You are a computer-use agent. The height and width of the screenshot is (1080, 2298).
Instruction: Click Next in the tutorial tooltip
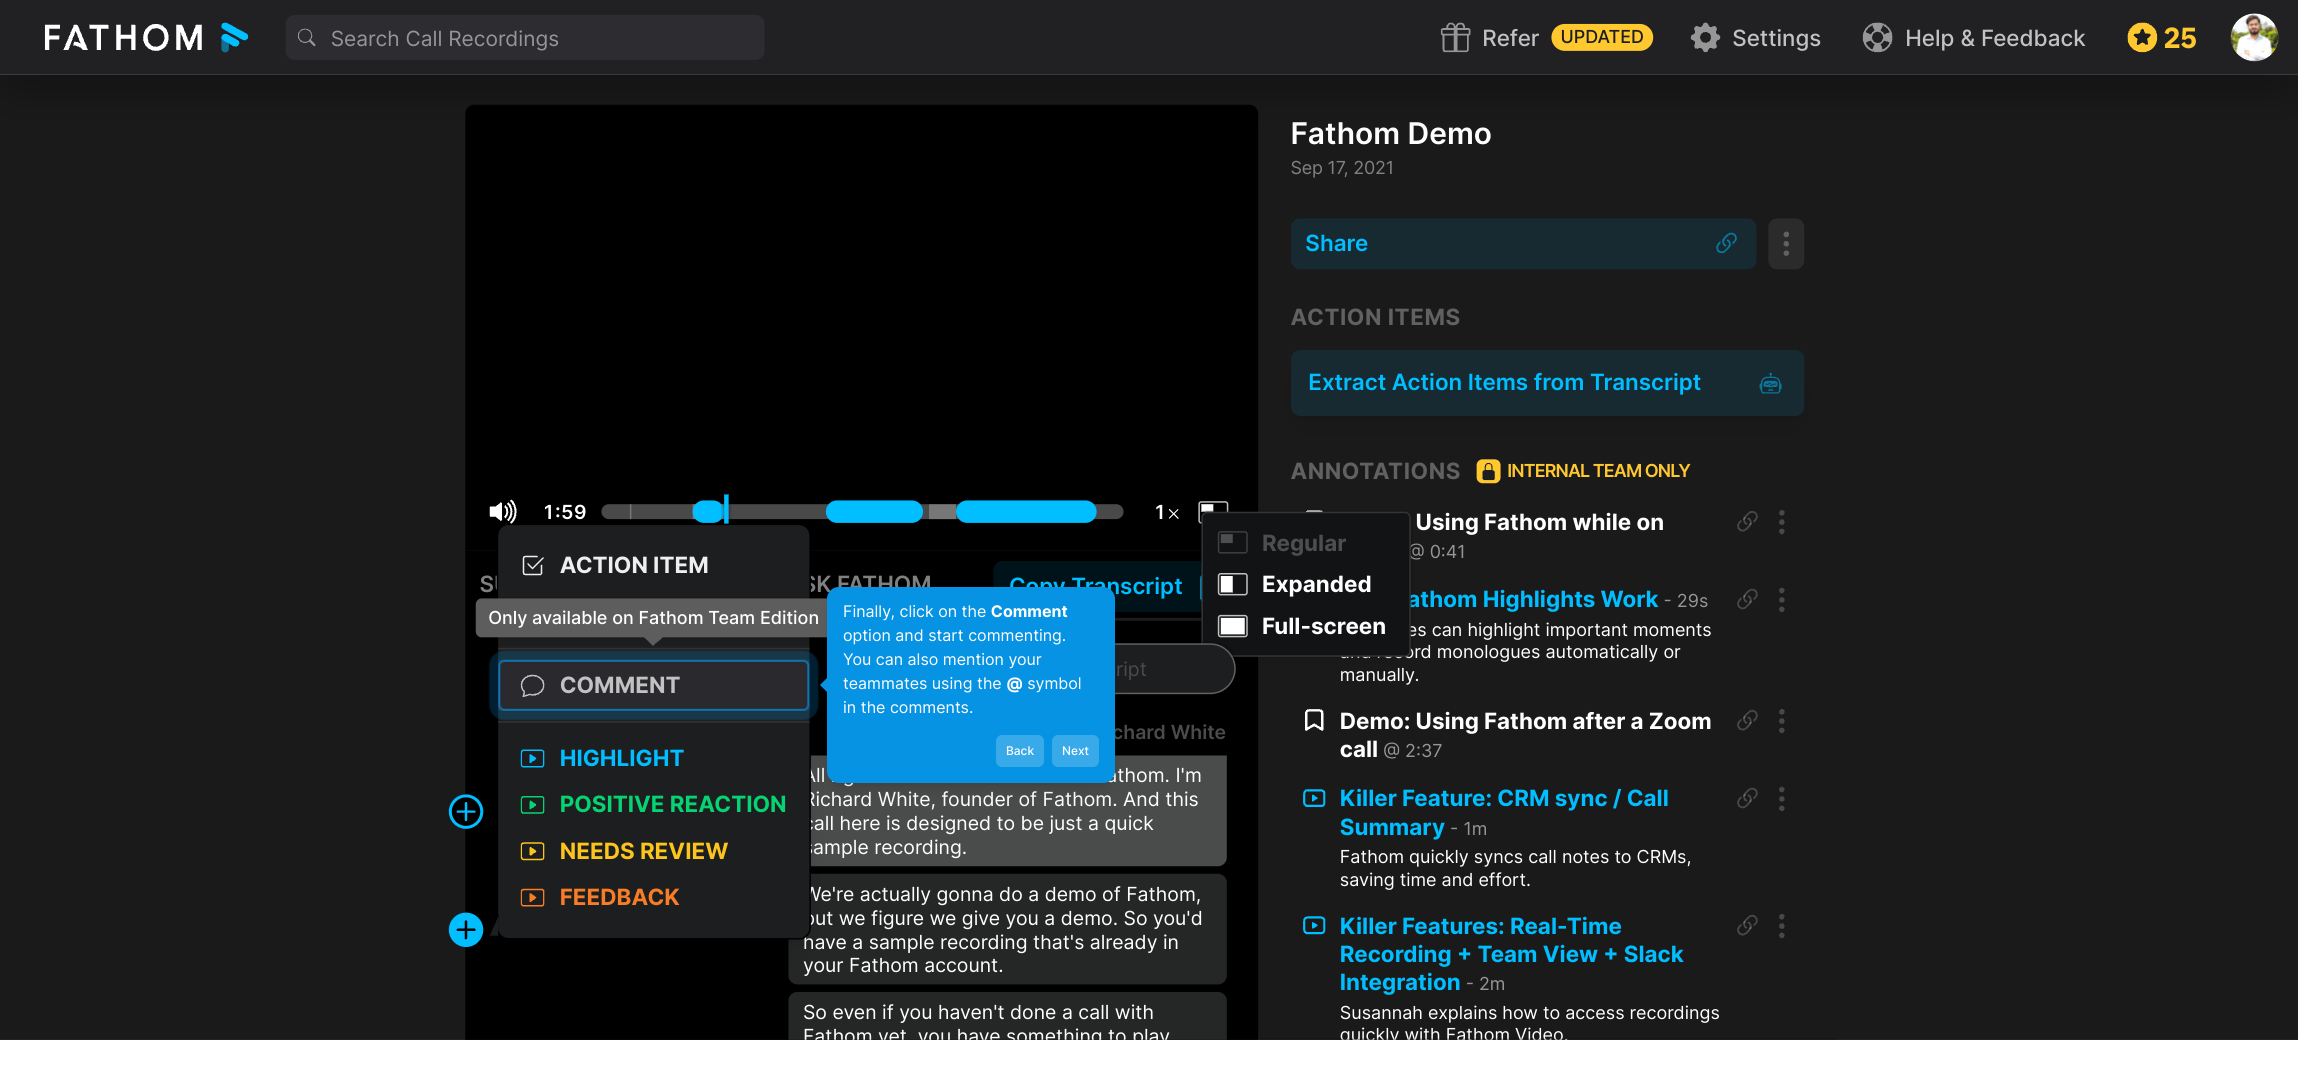pos(1075,751)
